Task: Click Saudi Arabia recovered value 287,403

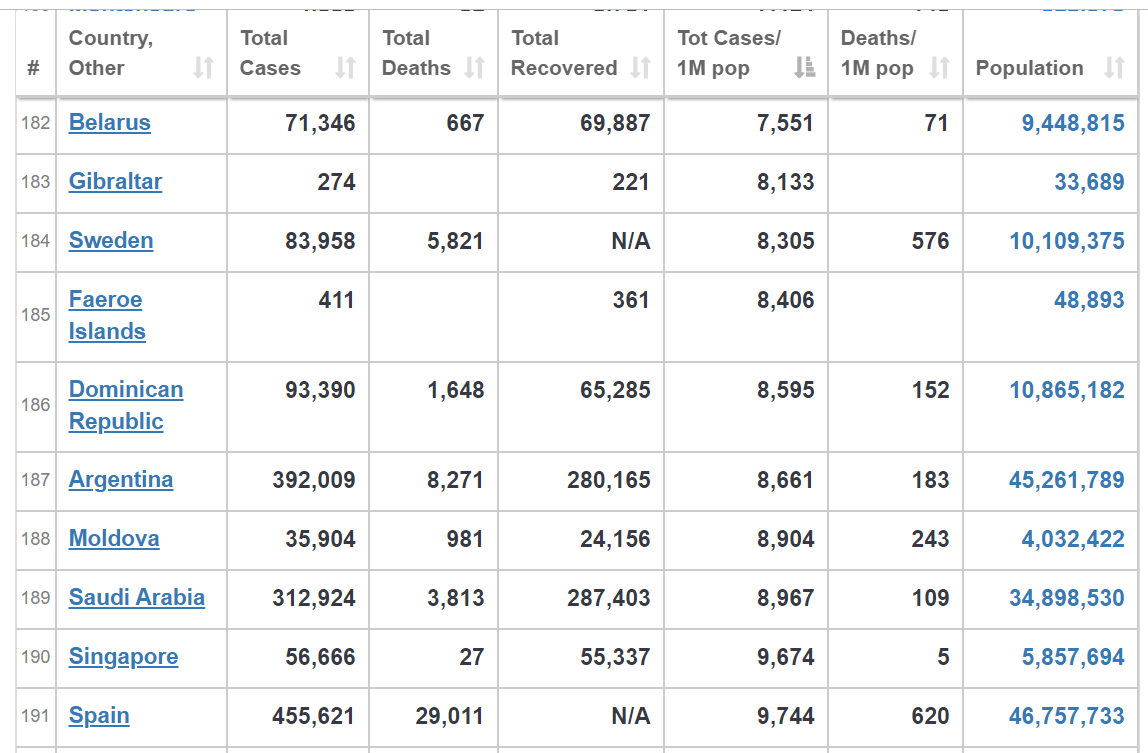Action: pyautogui.click(x=608, y=598)
